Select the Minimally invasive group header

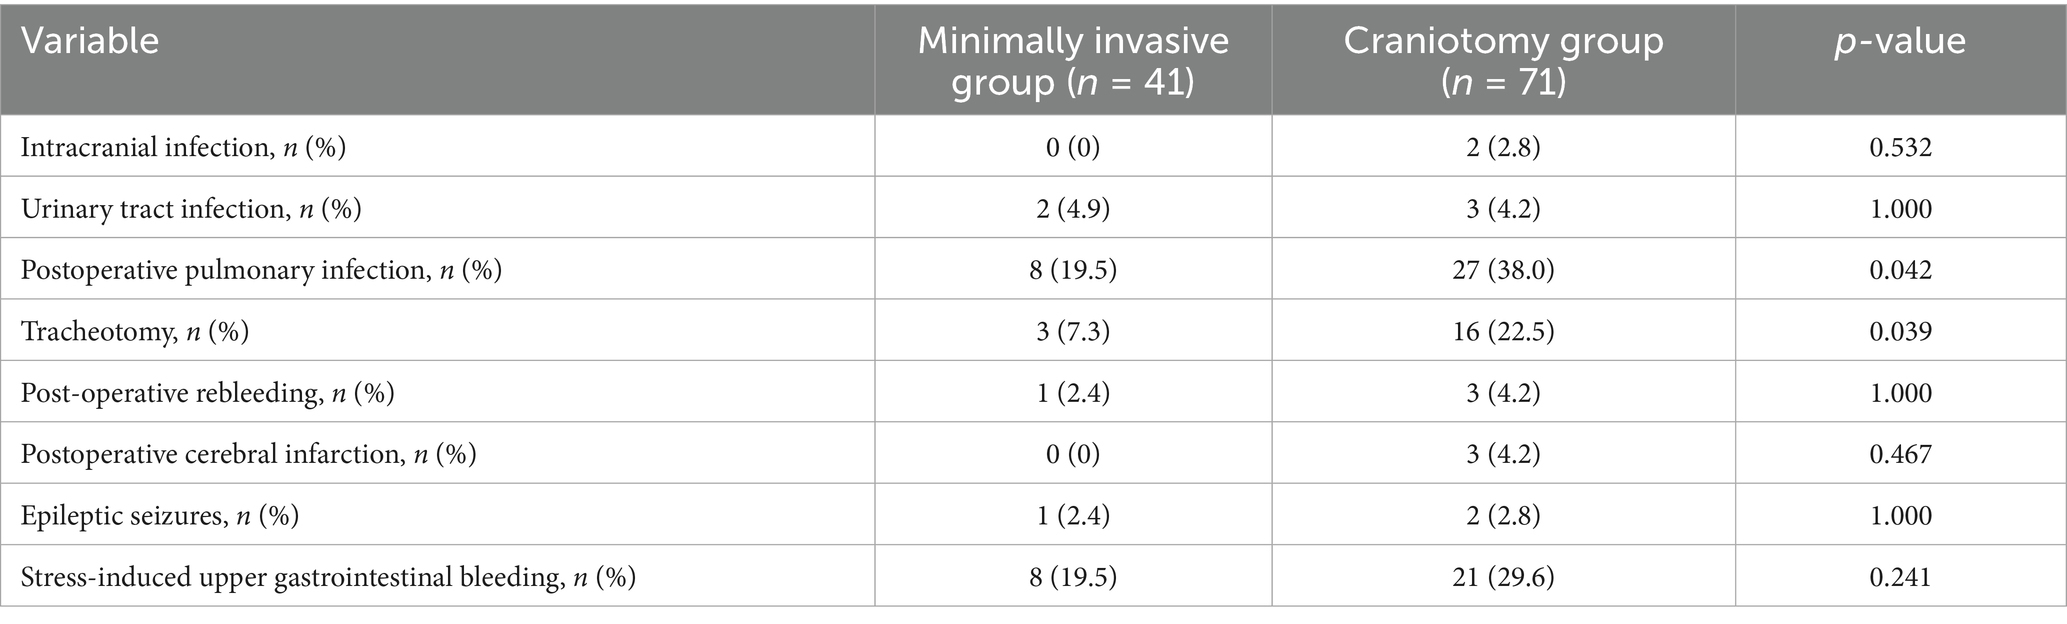(1073, 60)
